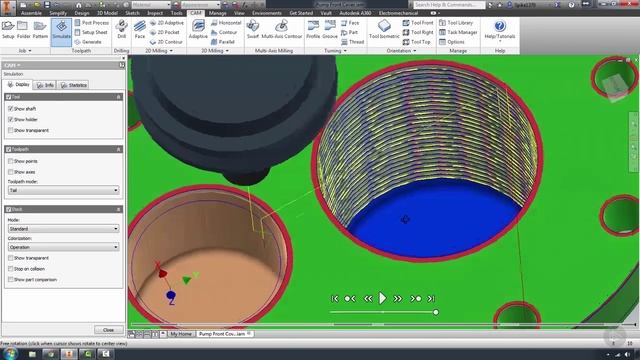This screenshot has width=640, height=360.
Task: Expand the 2D Milling group dropdown
Action: point(159,51)
